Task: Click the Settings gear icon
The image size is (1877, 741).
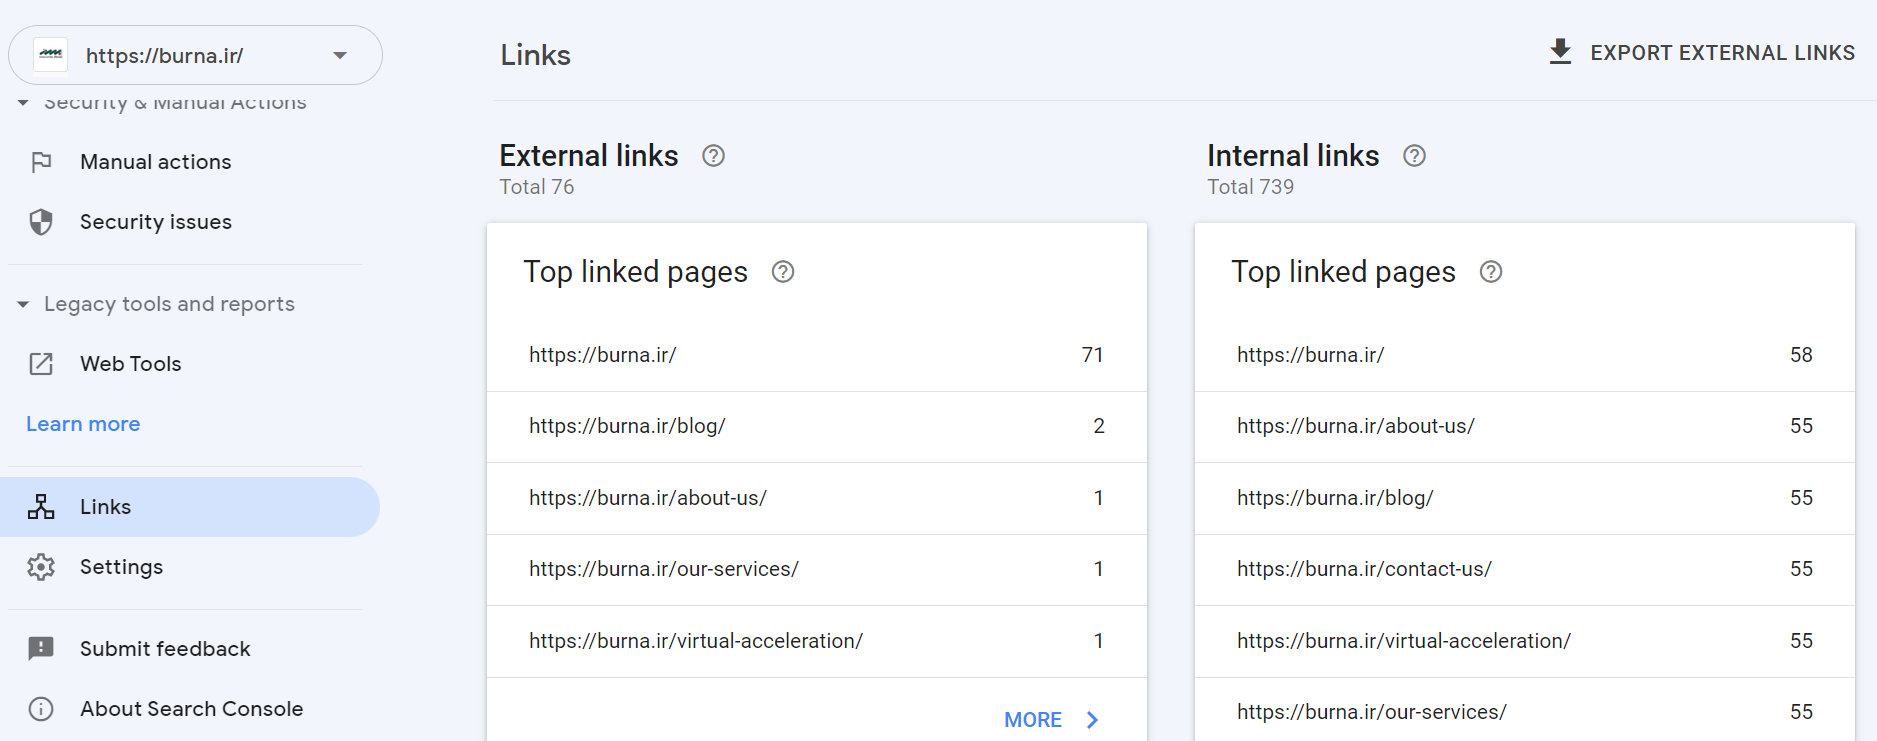Action: click(41, 567)
